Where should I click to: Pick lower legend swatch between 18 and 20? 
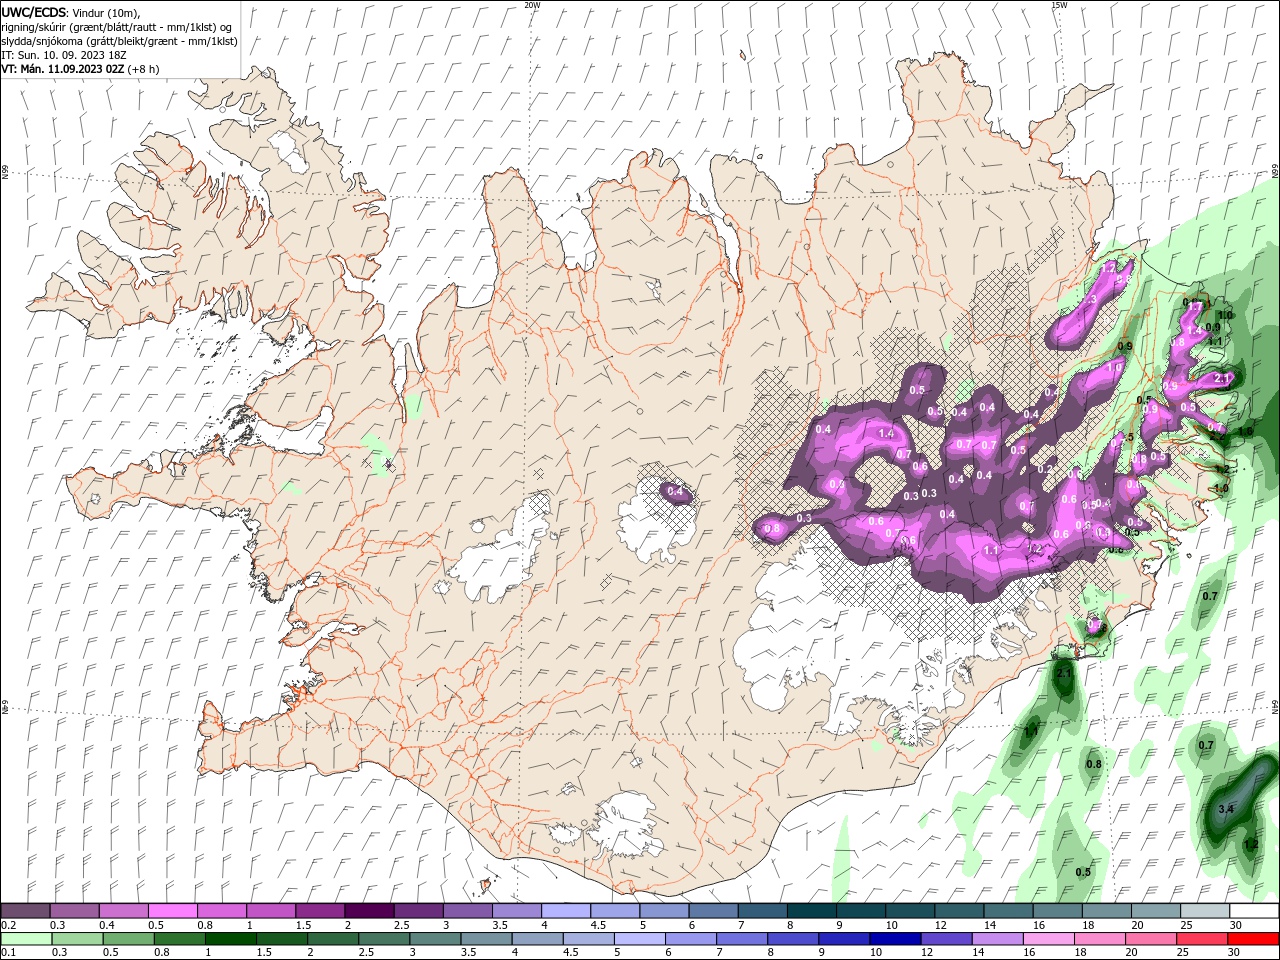1099,939
